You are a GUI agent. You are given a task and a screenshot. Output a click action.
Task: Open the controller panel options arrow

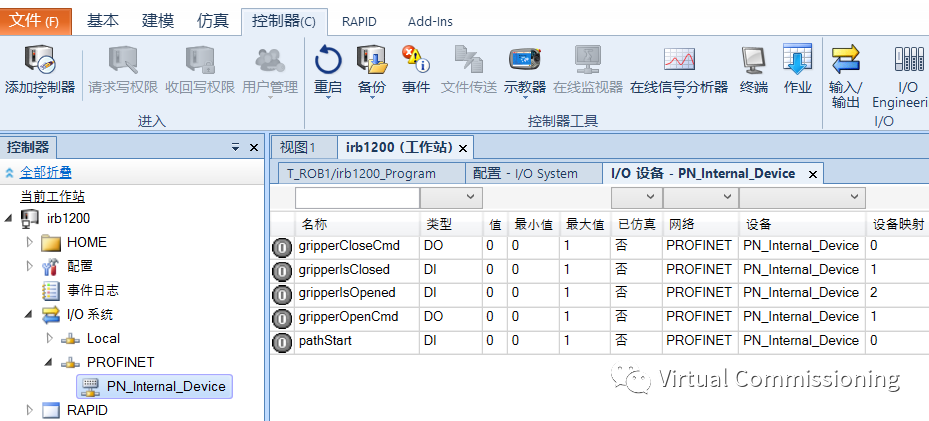(x=235, y=147)
